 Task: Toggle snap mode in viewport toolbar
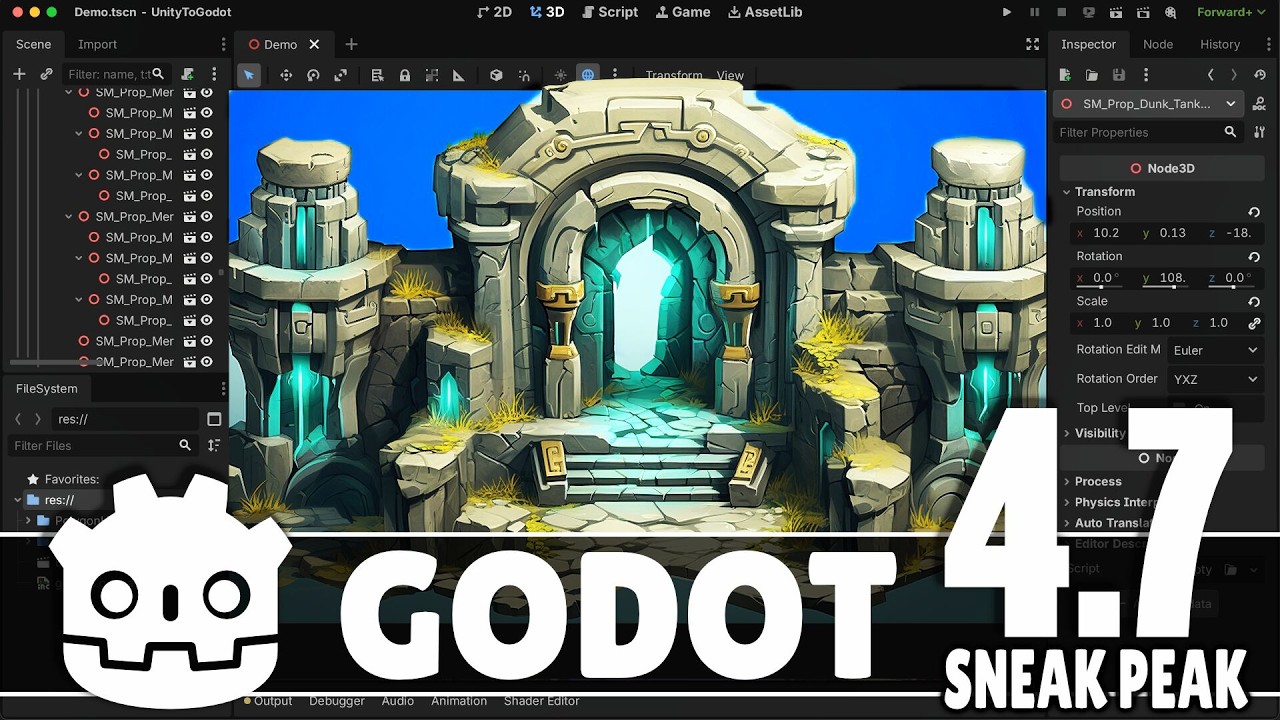(x=523, y=75)
